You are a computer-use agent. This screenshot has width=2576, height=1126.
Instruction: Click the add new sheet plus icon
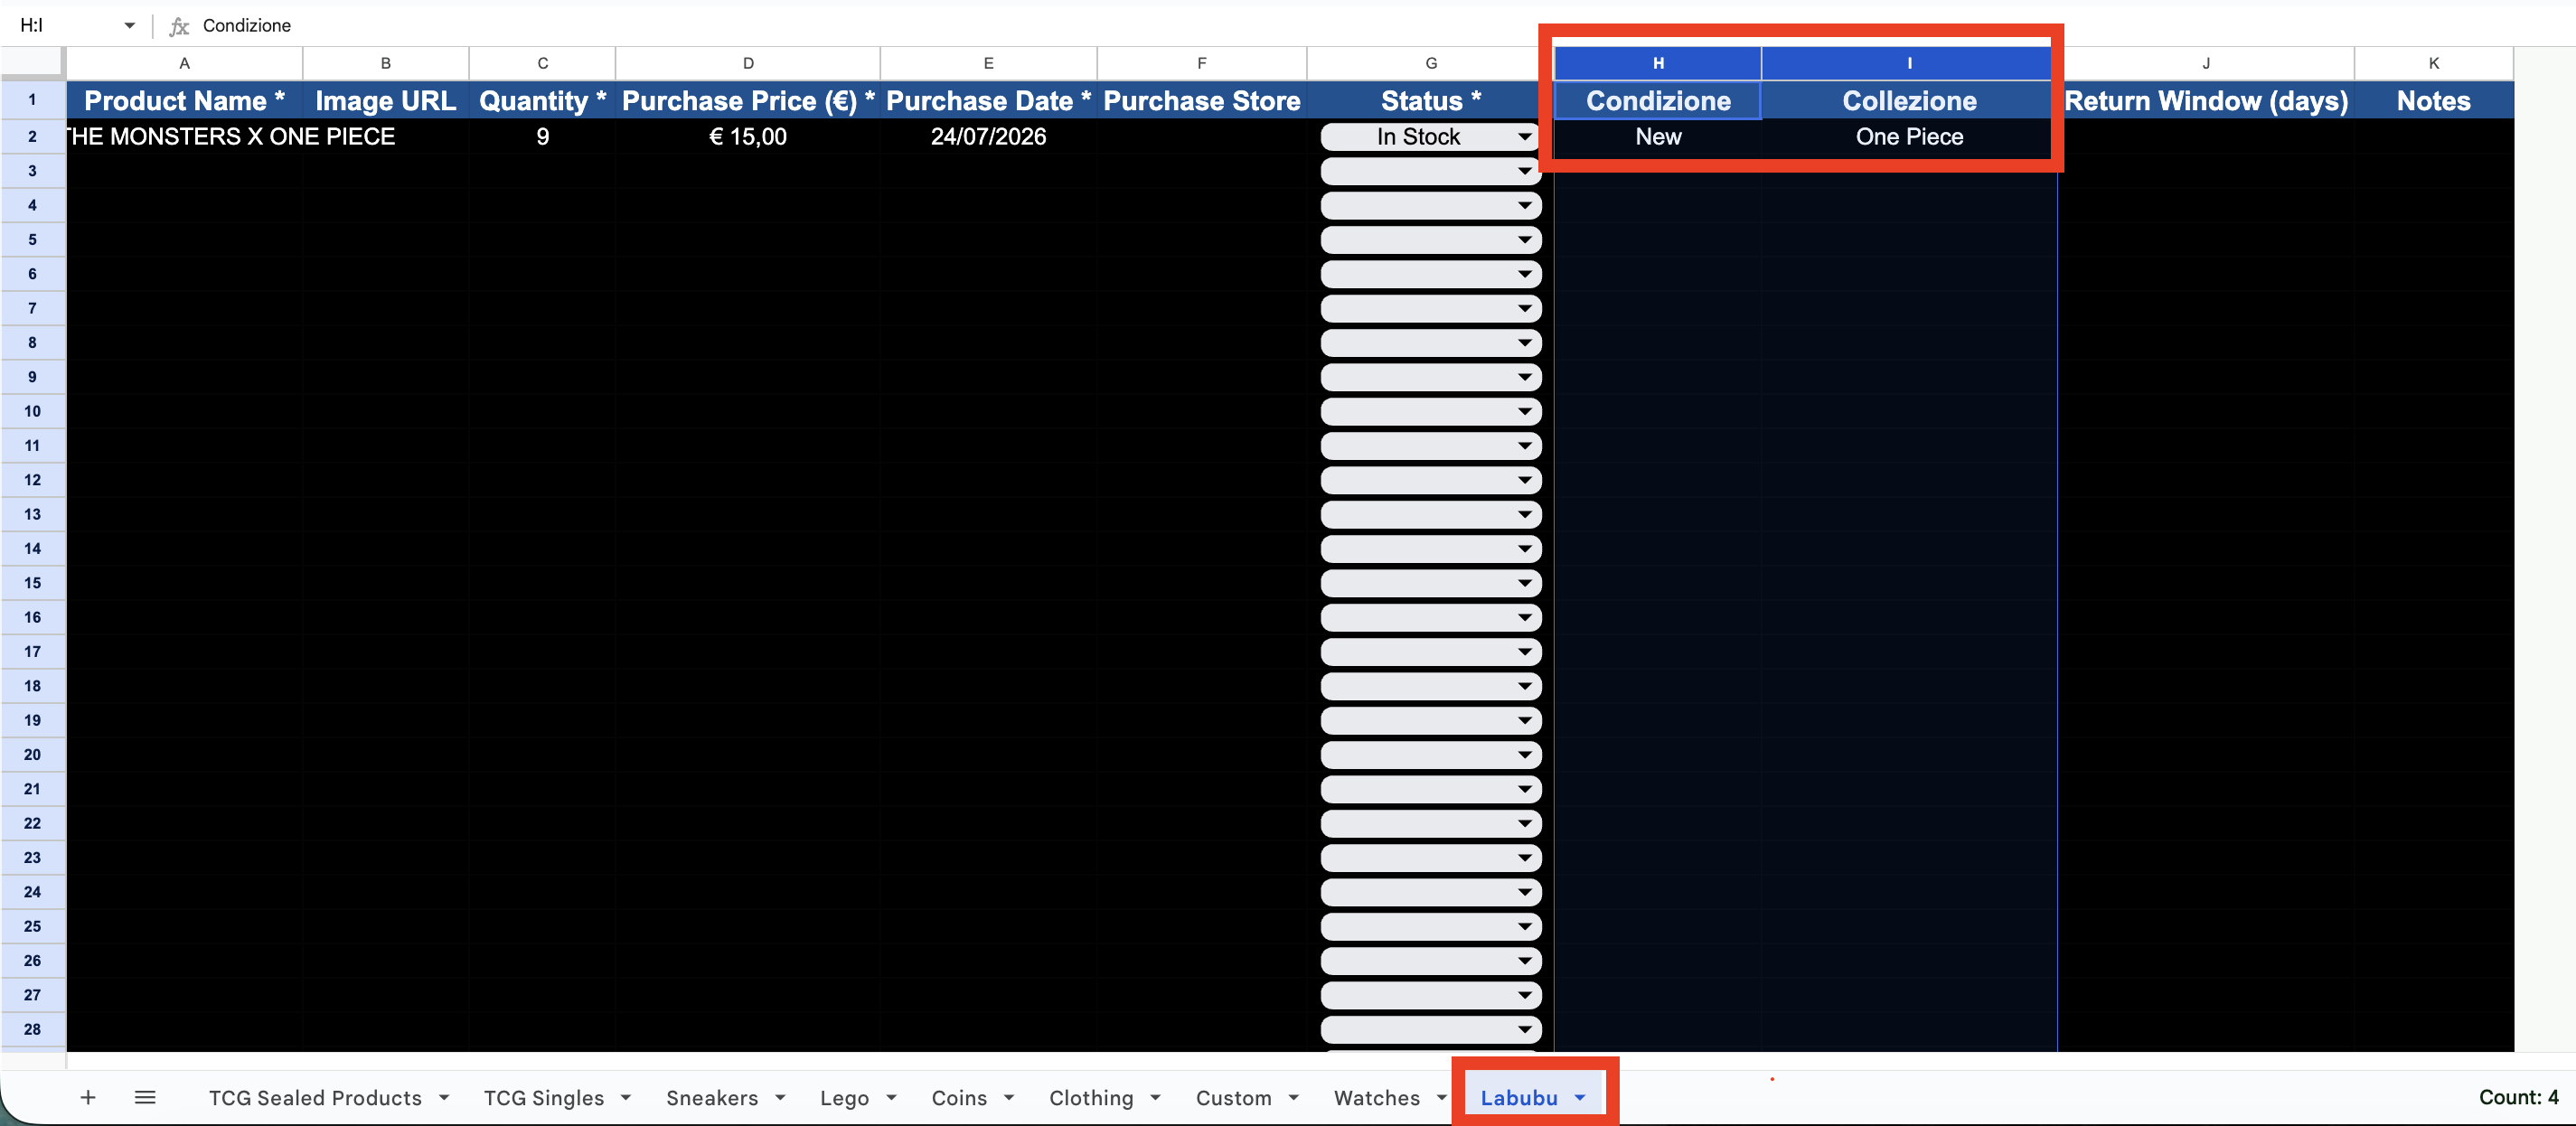(x=88, y=1097)
